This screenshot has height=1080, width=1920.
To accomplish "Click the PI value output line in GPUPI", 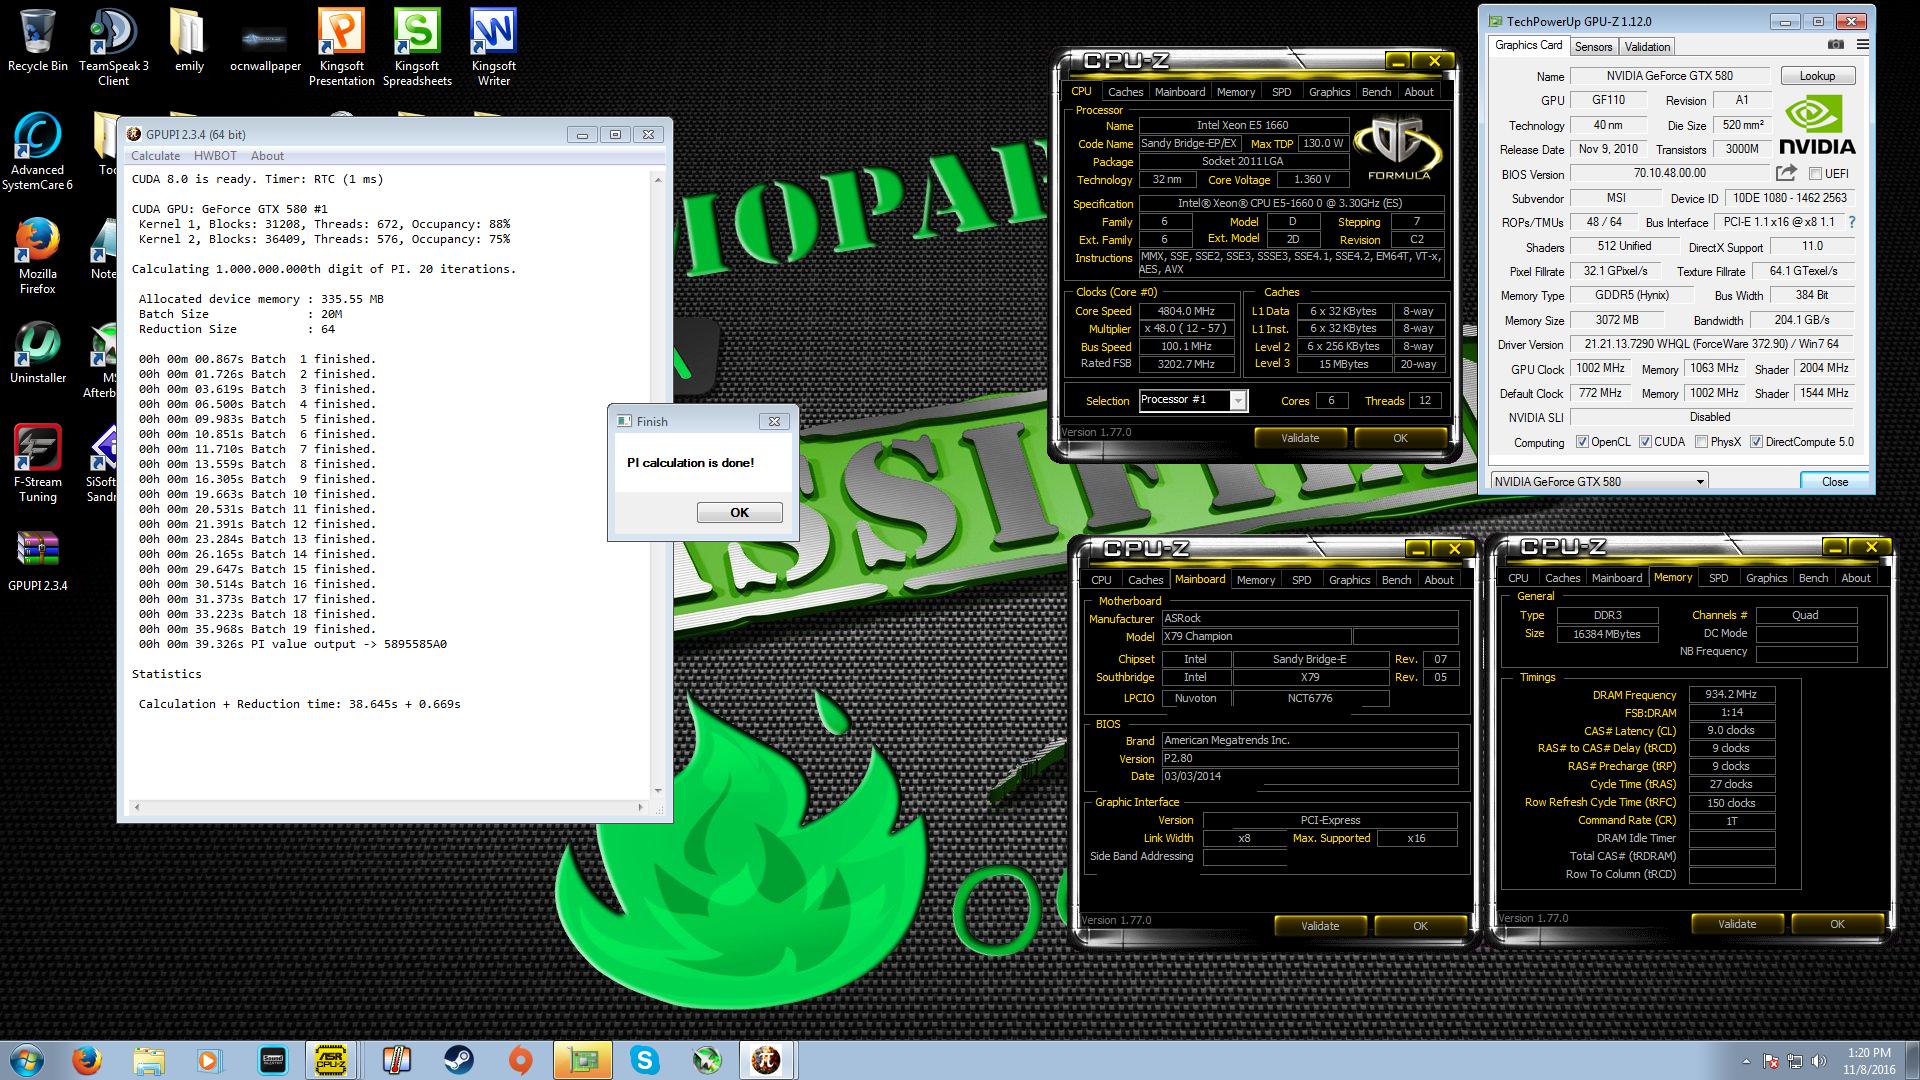I will [293, 644].
